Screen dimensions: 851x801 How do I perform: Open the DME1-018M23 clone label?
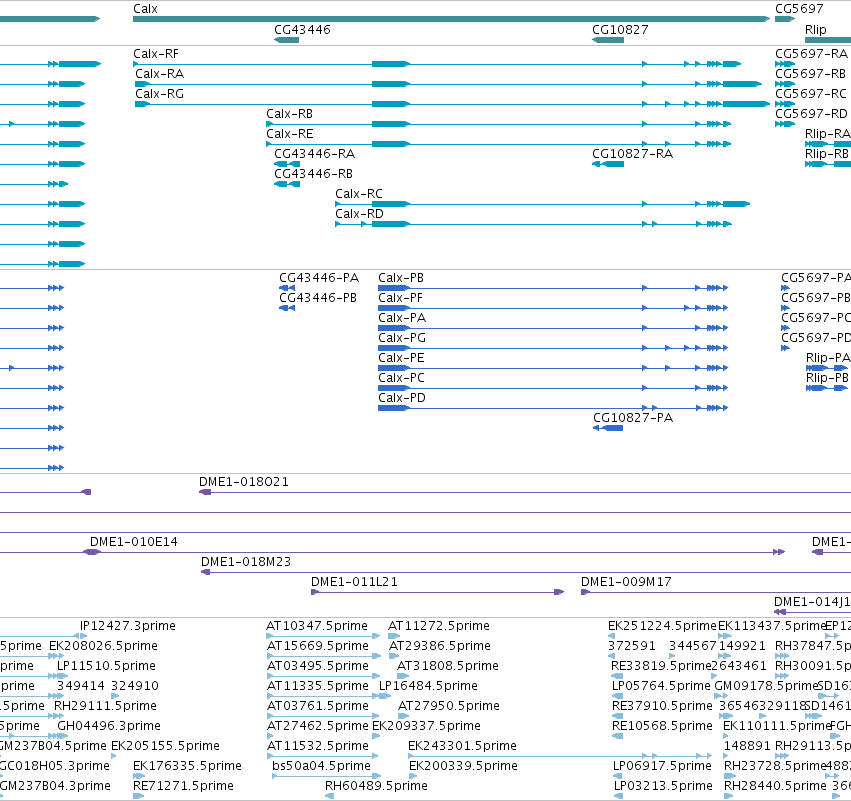246,562
